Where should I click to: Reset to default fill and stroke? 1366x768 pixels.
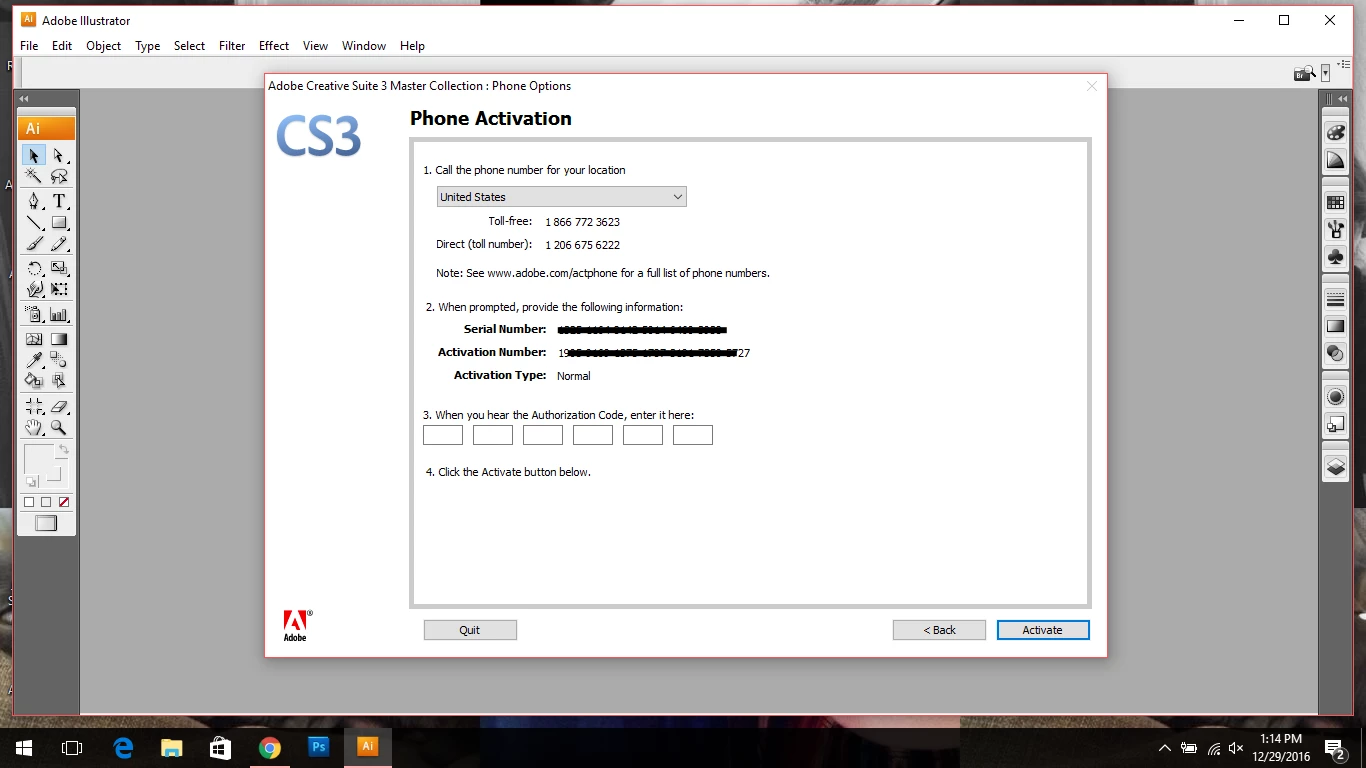pyautogui.click(x=31, y=482)
